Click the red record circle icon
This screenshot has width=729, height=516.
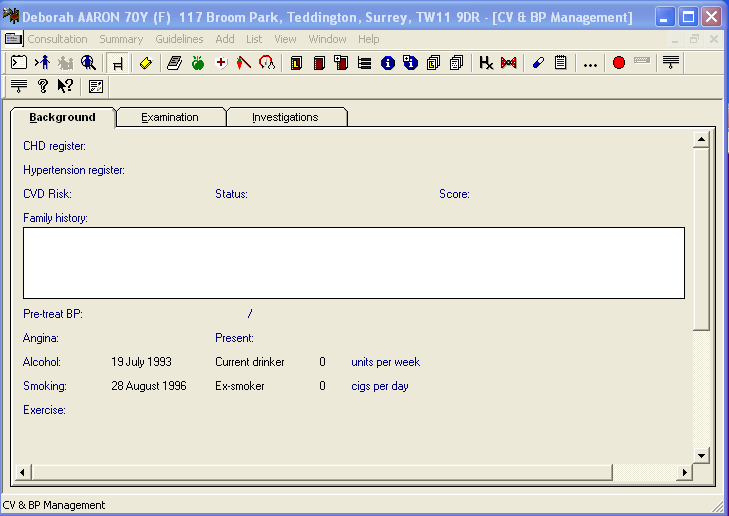coord(619,63)
